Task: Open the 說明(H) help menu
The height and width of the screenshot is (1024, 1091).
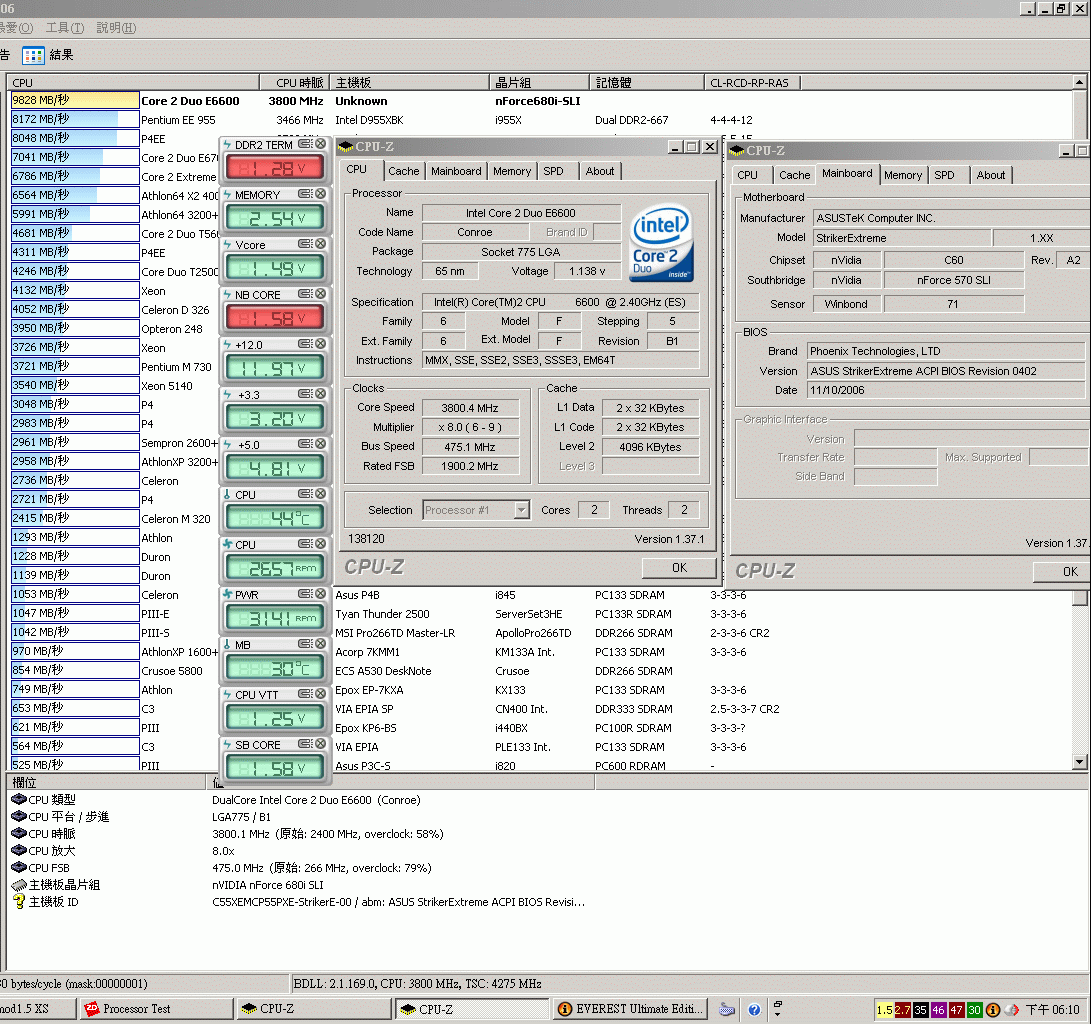Action: 116,28
